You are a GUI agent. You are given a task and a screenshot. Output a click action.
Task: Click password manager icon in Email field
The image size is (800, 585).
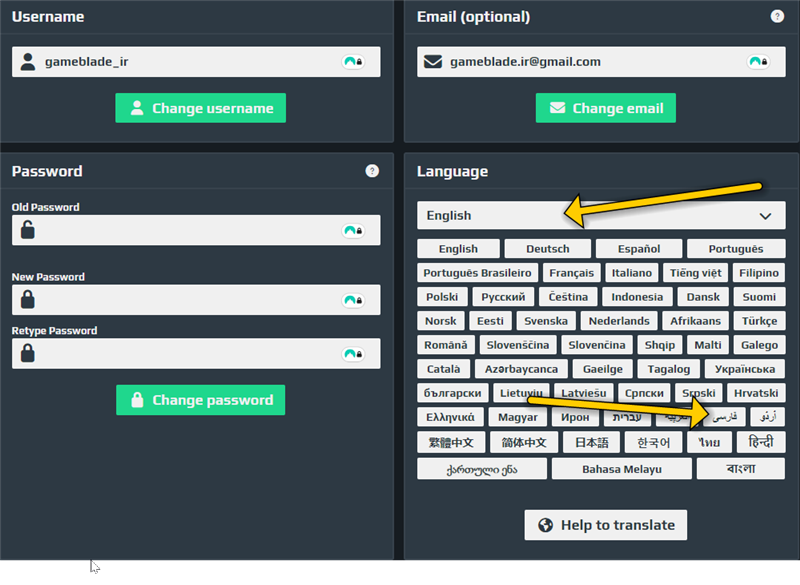(x=757, y=62)
